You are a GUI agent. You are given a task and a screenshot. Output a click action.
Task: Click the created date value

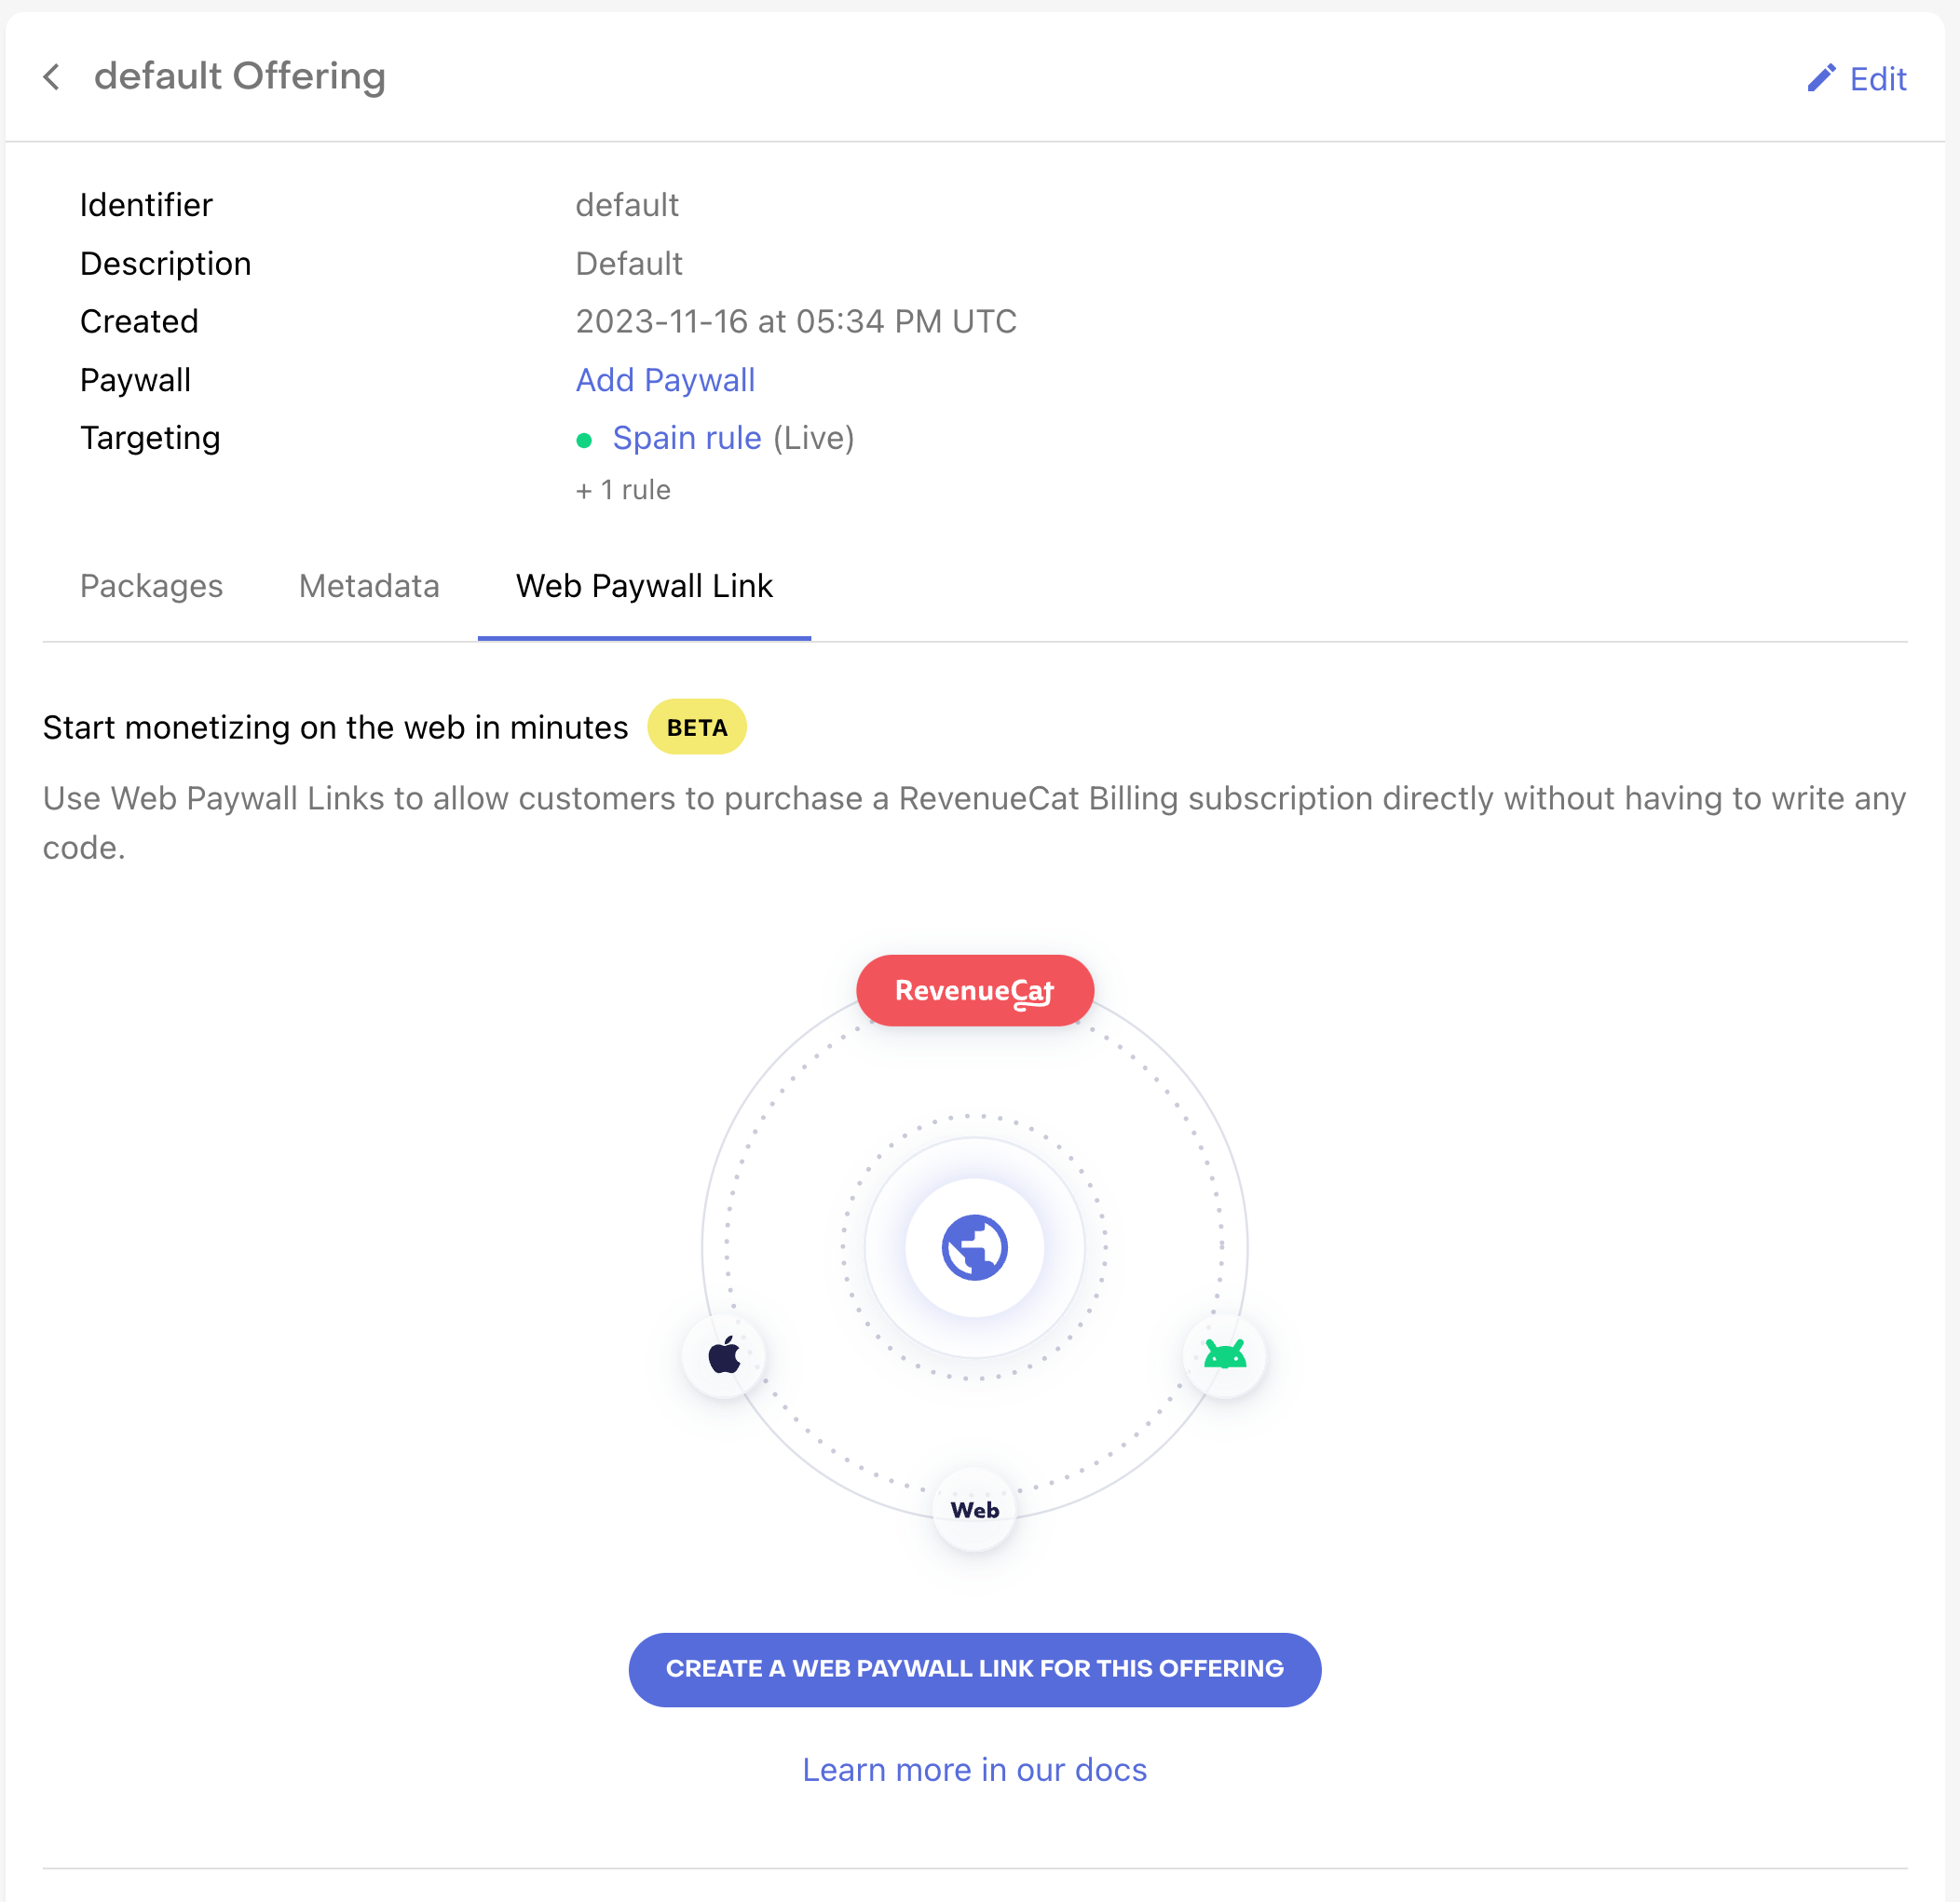pos(796,321)
